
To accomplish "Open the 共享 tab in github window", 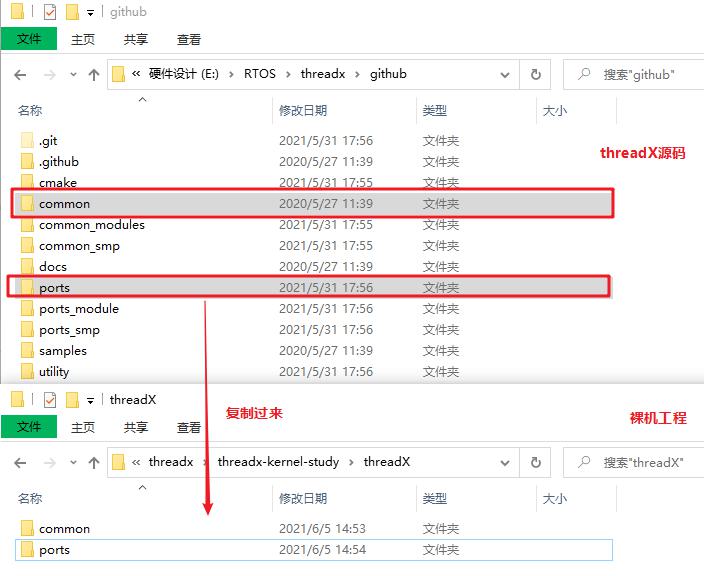I will pos(136,40).
